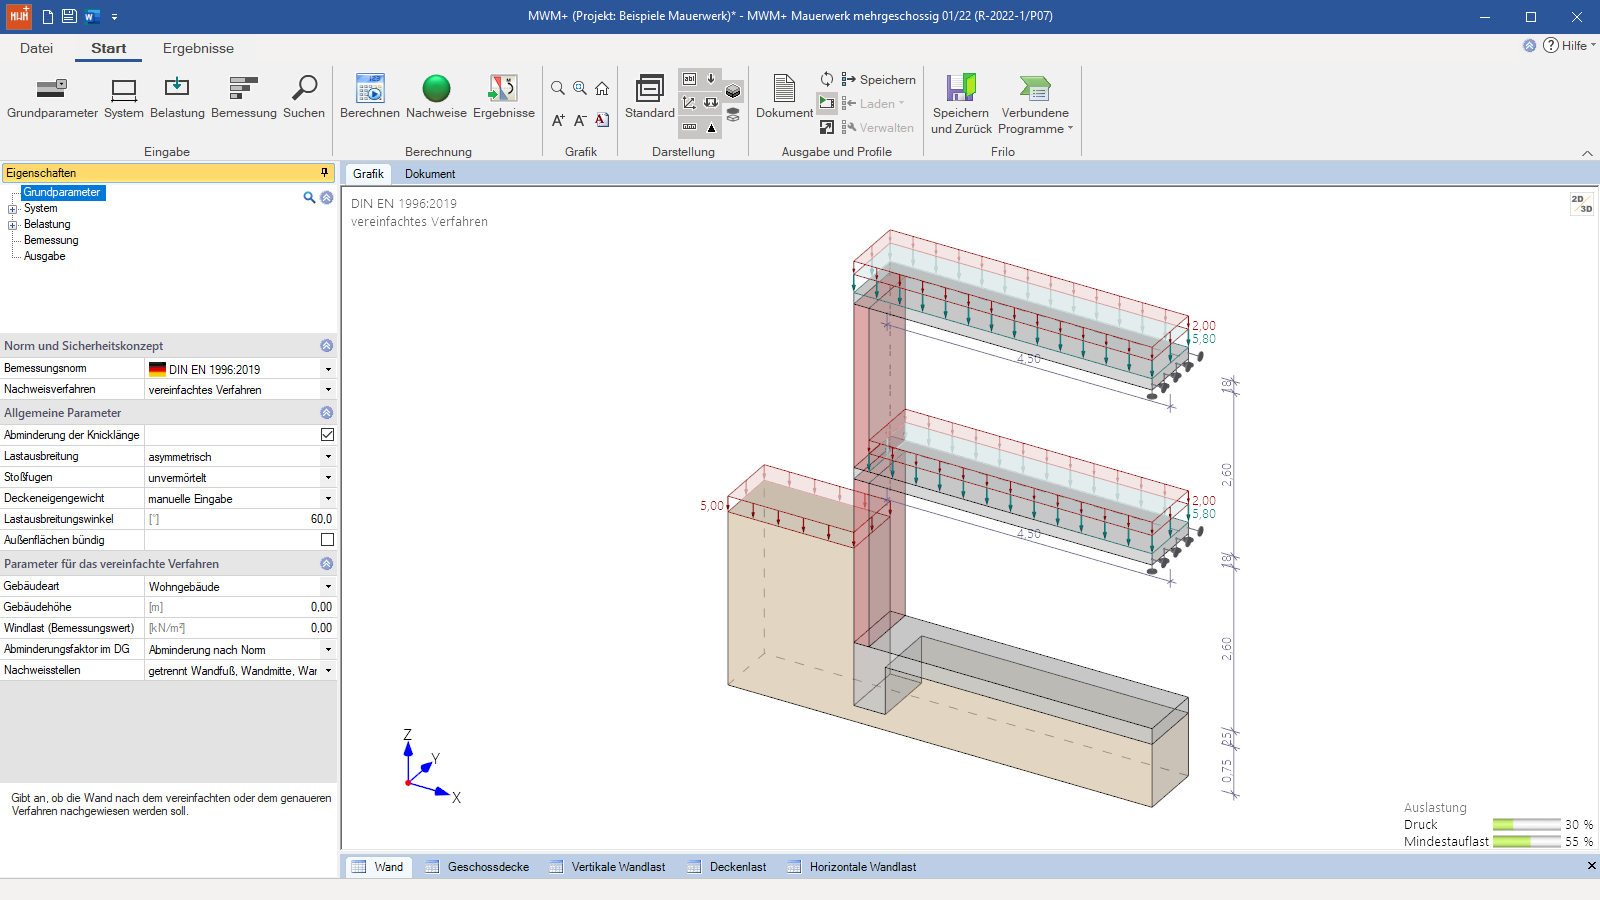1600x900 pixels.
Task: Open the Belastung ribbon button
Action: click(x=177, y=98)
